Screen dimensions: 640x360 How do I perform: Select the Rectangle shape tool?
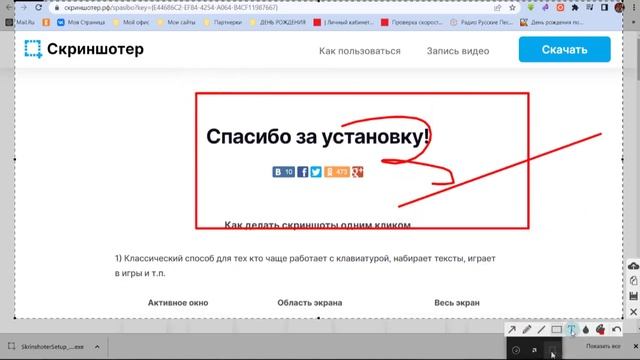pyautogui.click(x=556, y=329)
